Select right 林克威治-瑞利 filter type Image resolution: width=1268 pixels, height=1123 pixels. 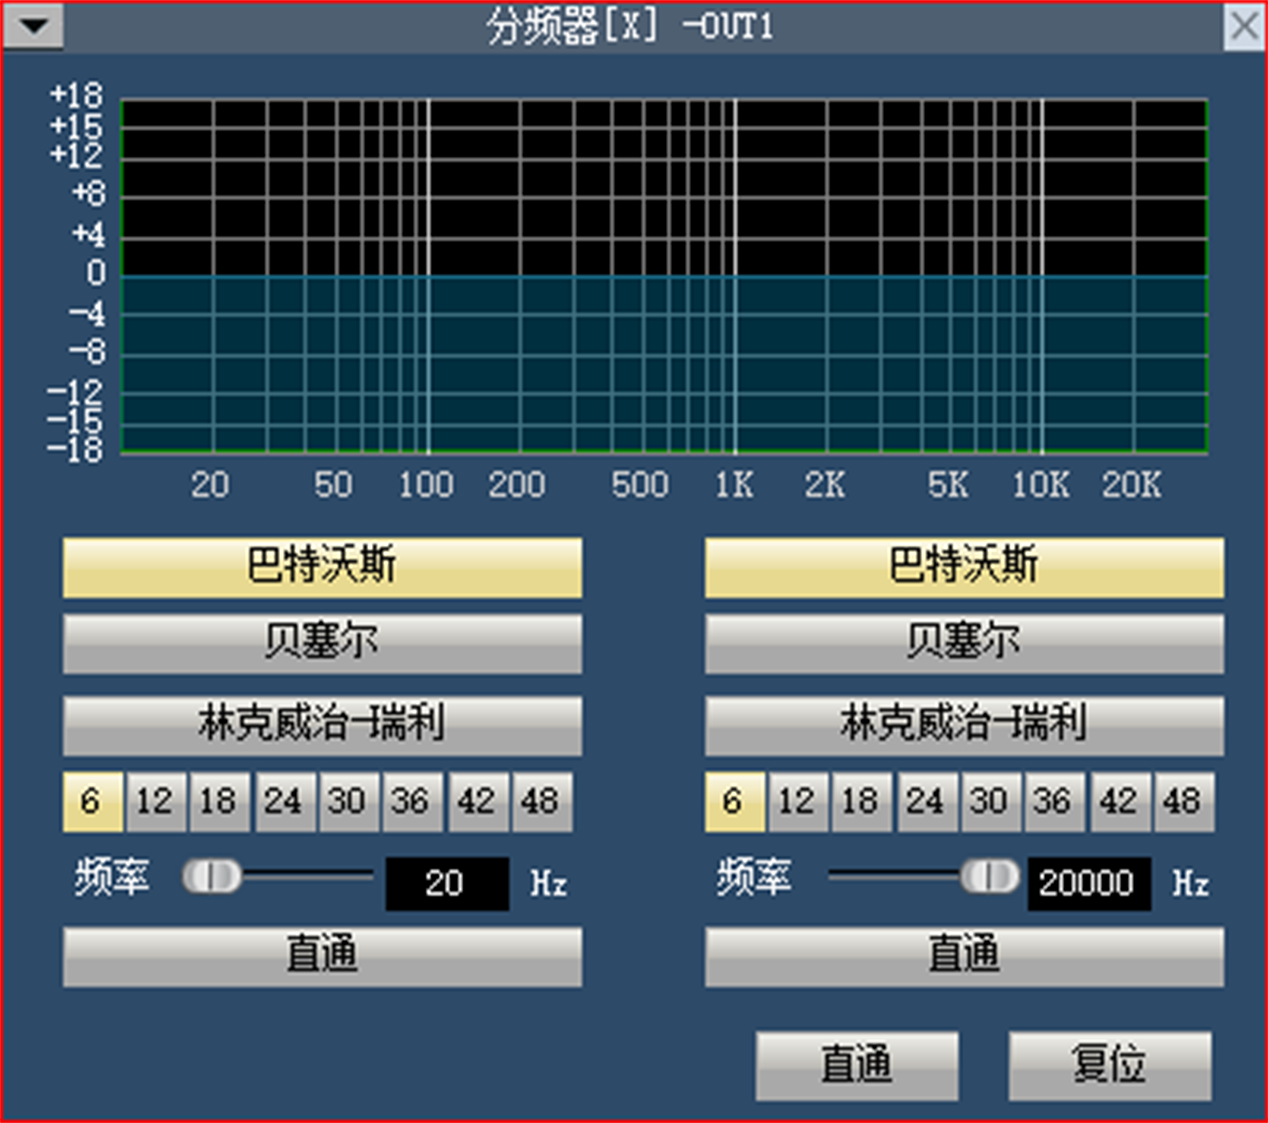(x=964, y=725)
